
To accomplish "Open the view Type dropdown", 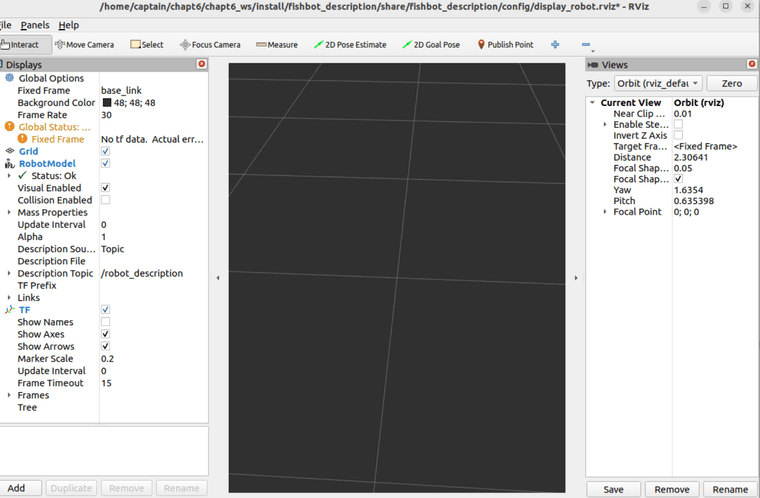I will [658, 83].
